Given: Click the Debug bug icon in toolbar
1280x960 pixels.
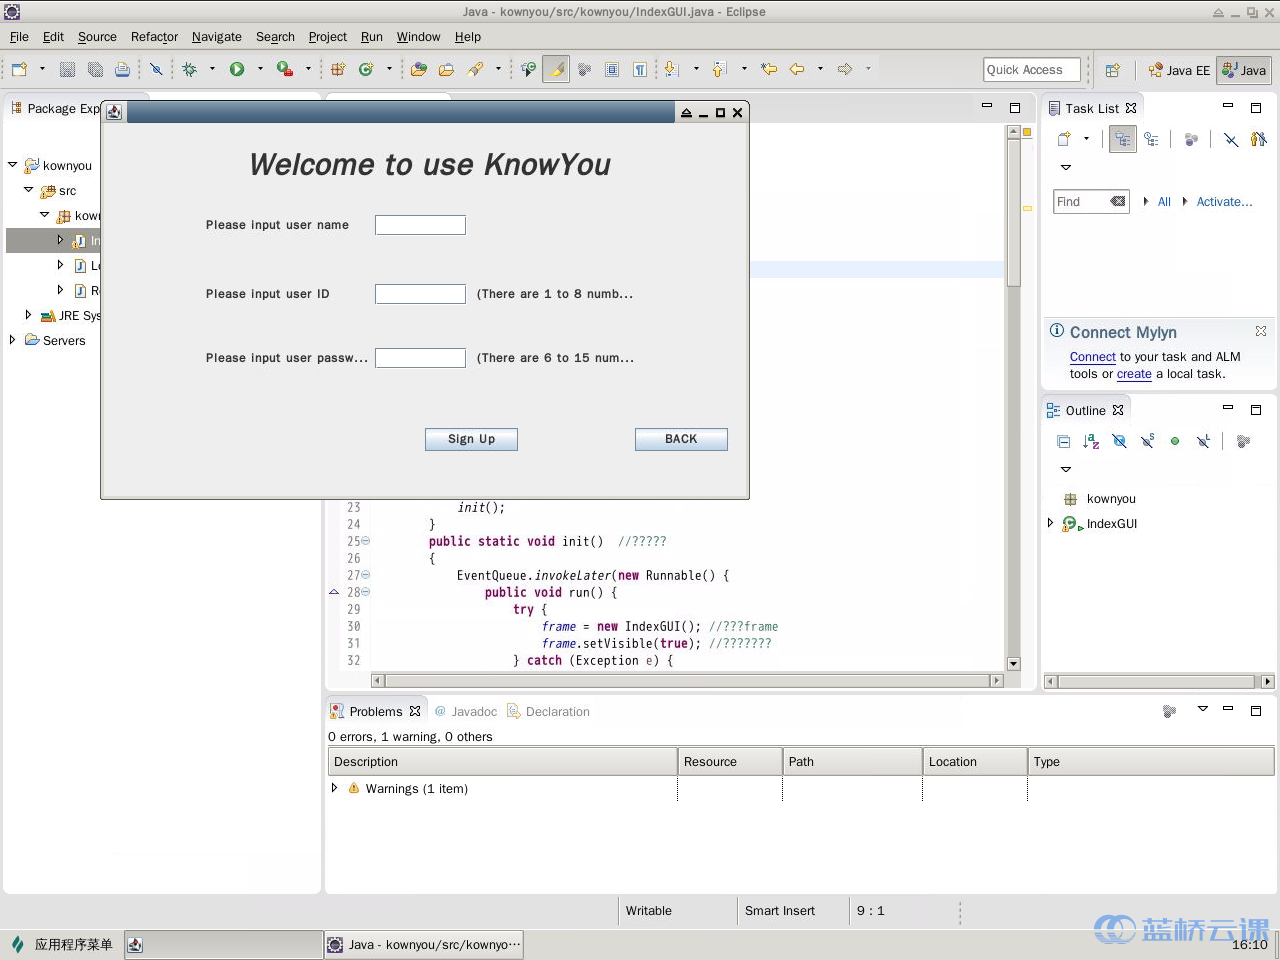Looking at the screenshot, I should pos(189,69).
